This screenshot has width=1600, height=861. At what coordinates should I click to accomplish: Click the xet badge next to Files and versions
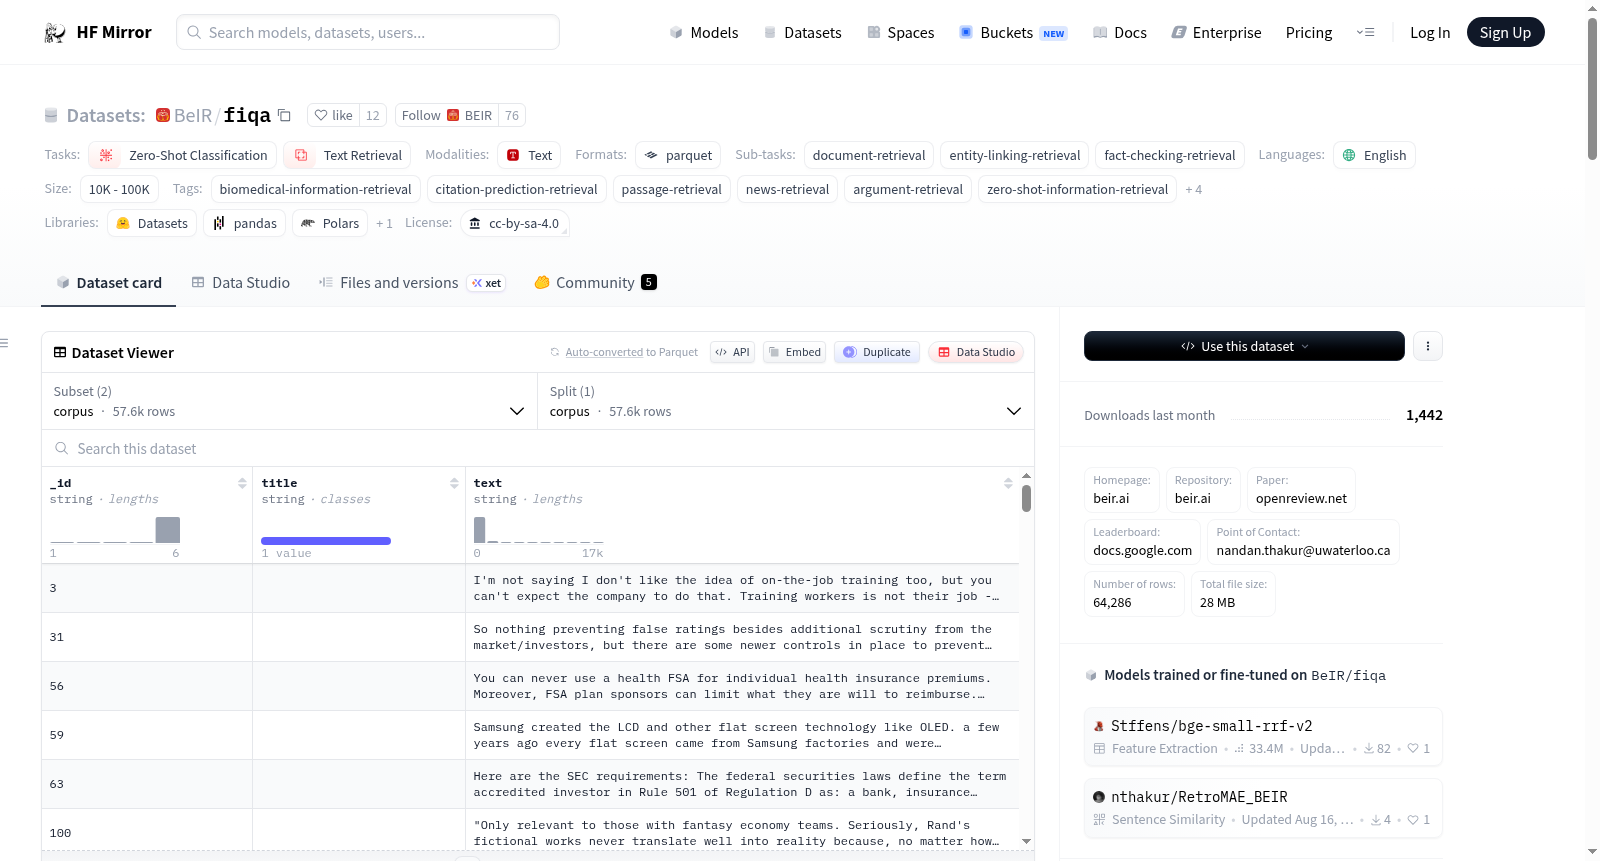(x=487, y=283)
